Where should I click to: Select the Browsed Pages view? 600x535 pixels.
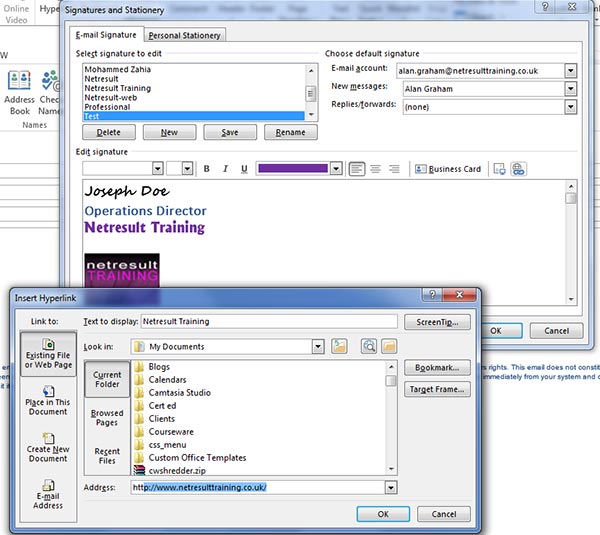(x=107, y=418)
